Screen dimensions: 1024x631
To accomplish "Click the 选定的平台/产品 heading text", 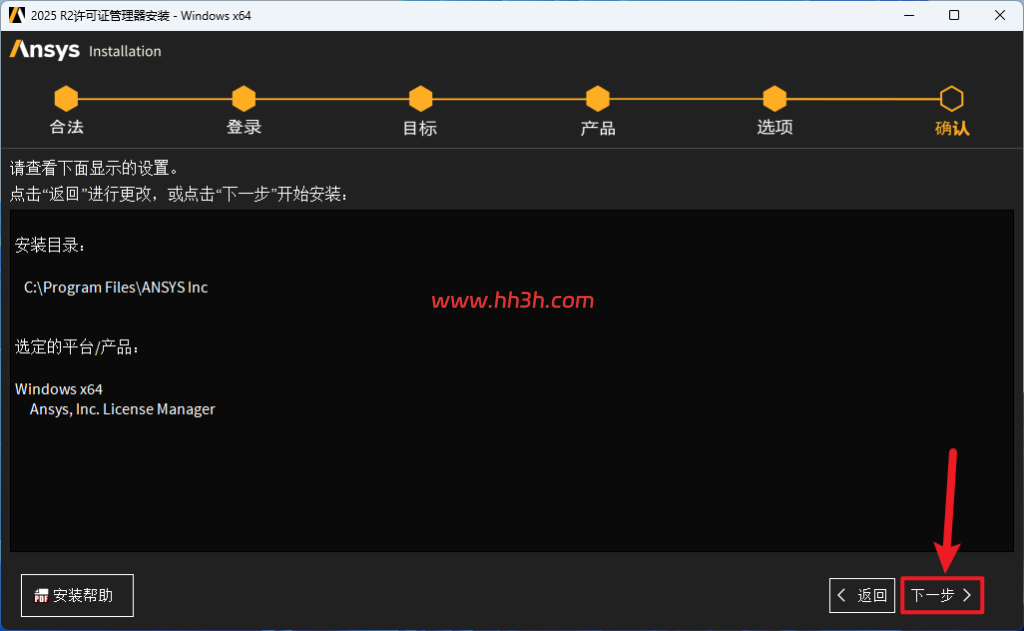I will coord(76,347).
